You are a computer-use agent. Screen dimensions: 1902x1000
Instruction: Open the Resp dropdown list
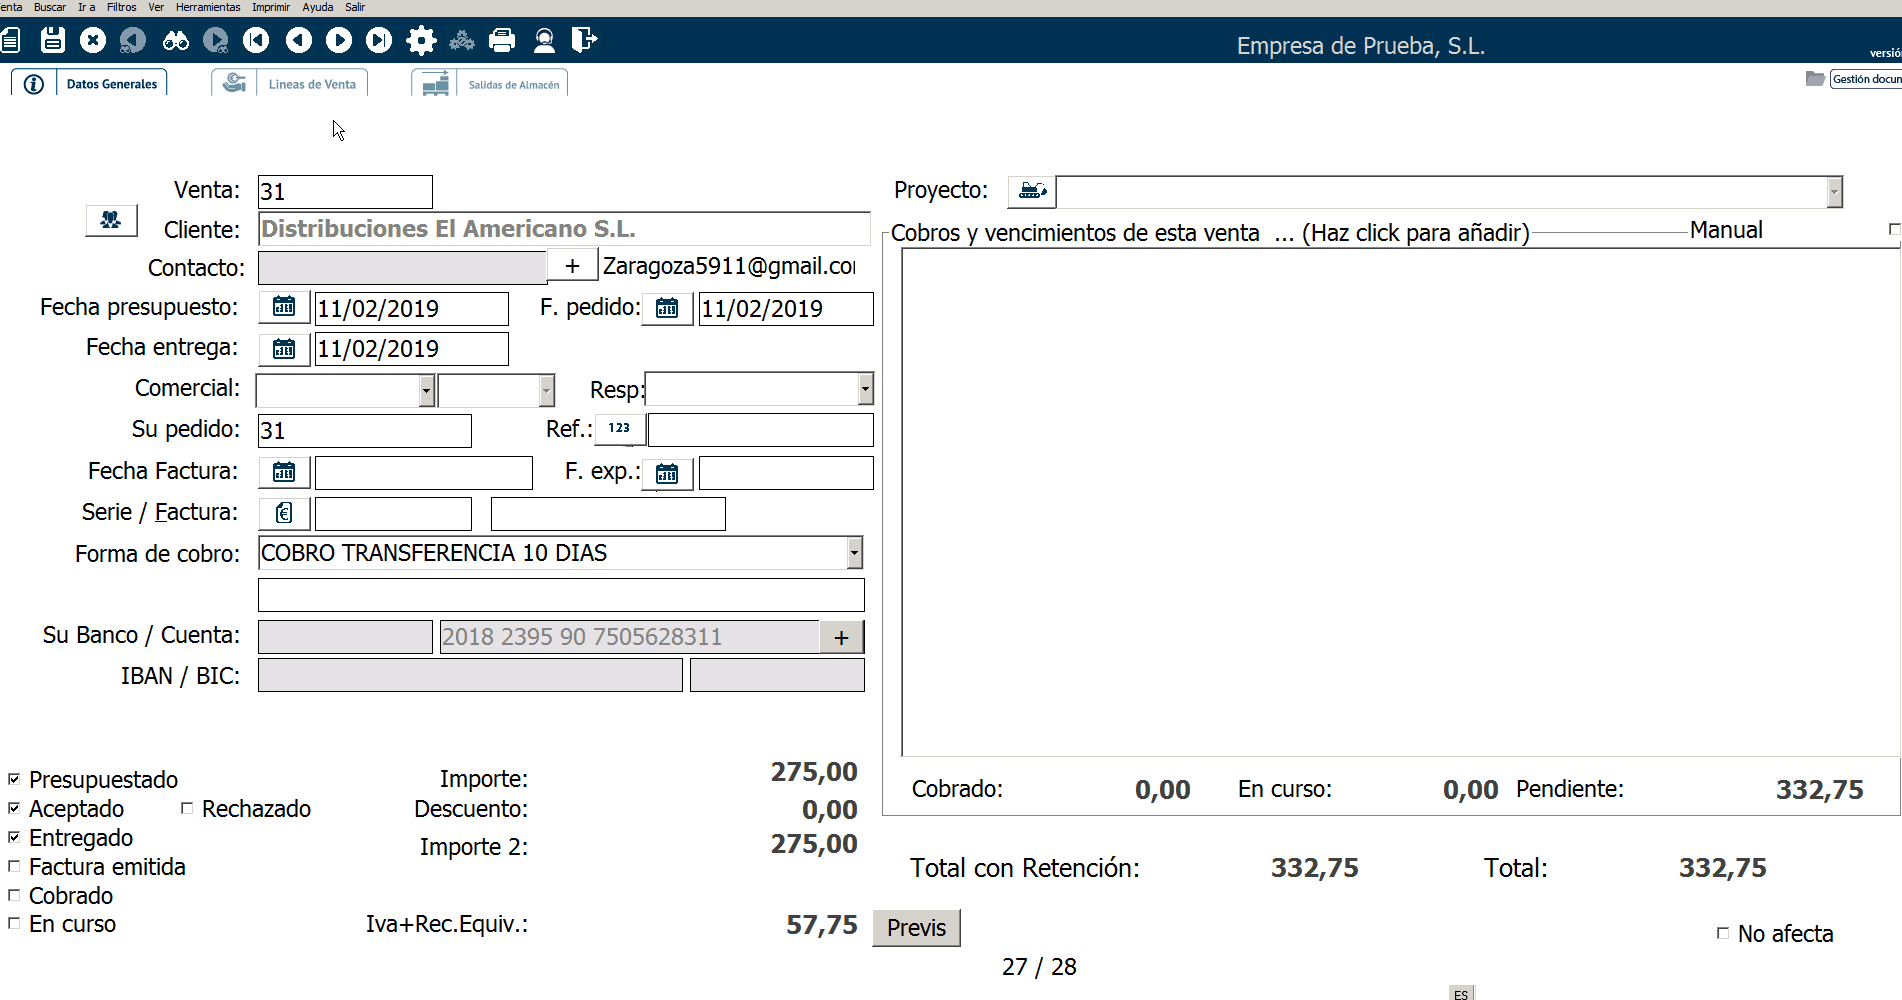(865, 389)
